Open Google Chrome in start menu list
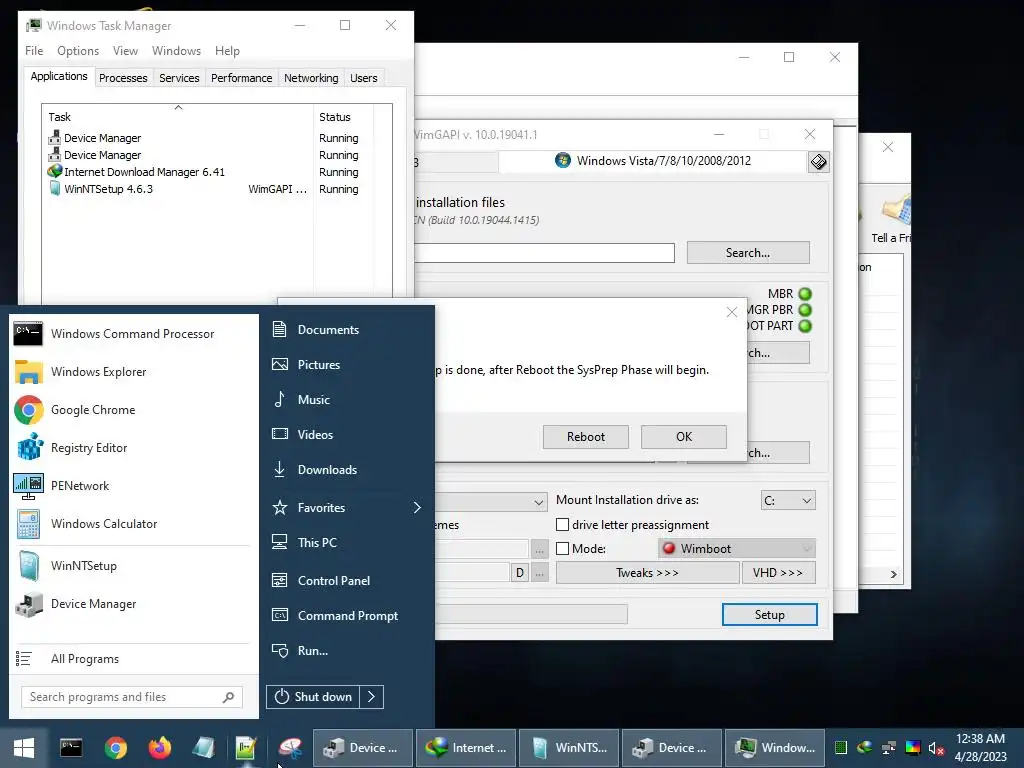Screen dimensions: 1024x768 133,409
